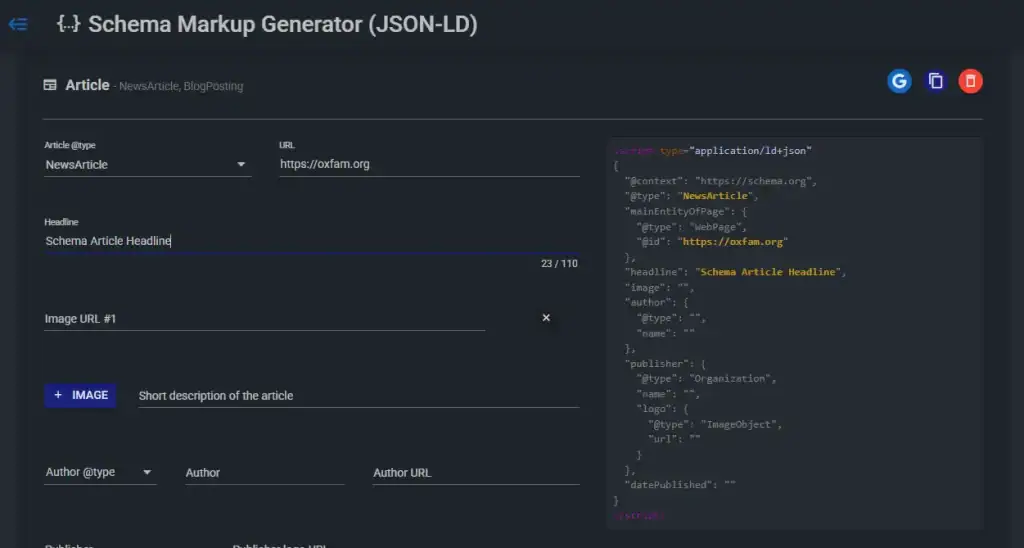Click the Article section table icon
This screenshot has height=548, width=1024.
coord(50,85)
